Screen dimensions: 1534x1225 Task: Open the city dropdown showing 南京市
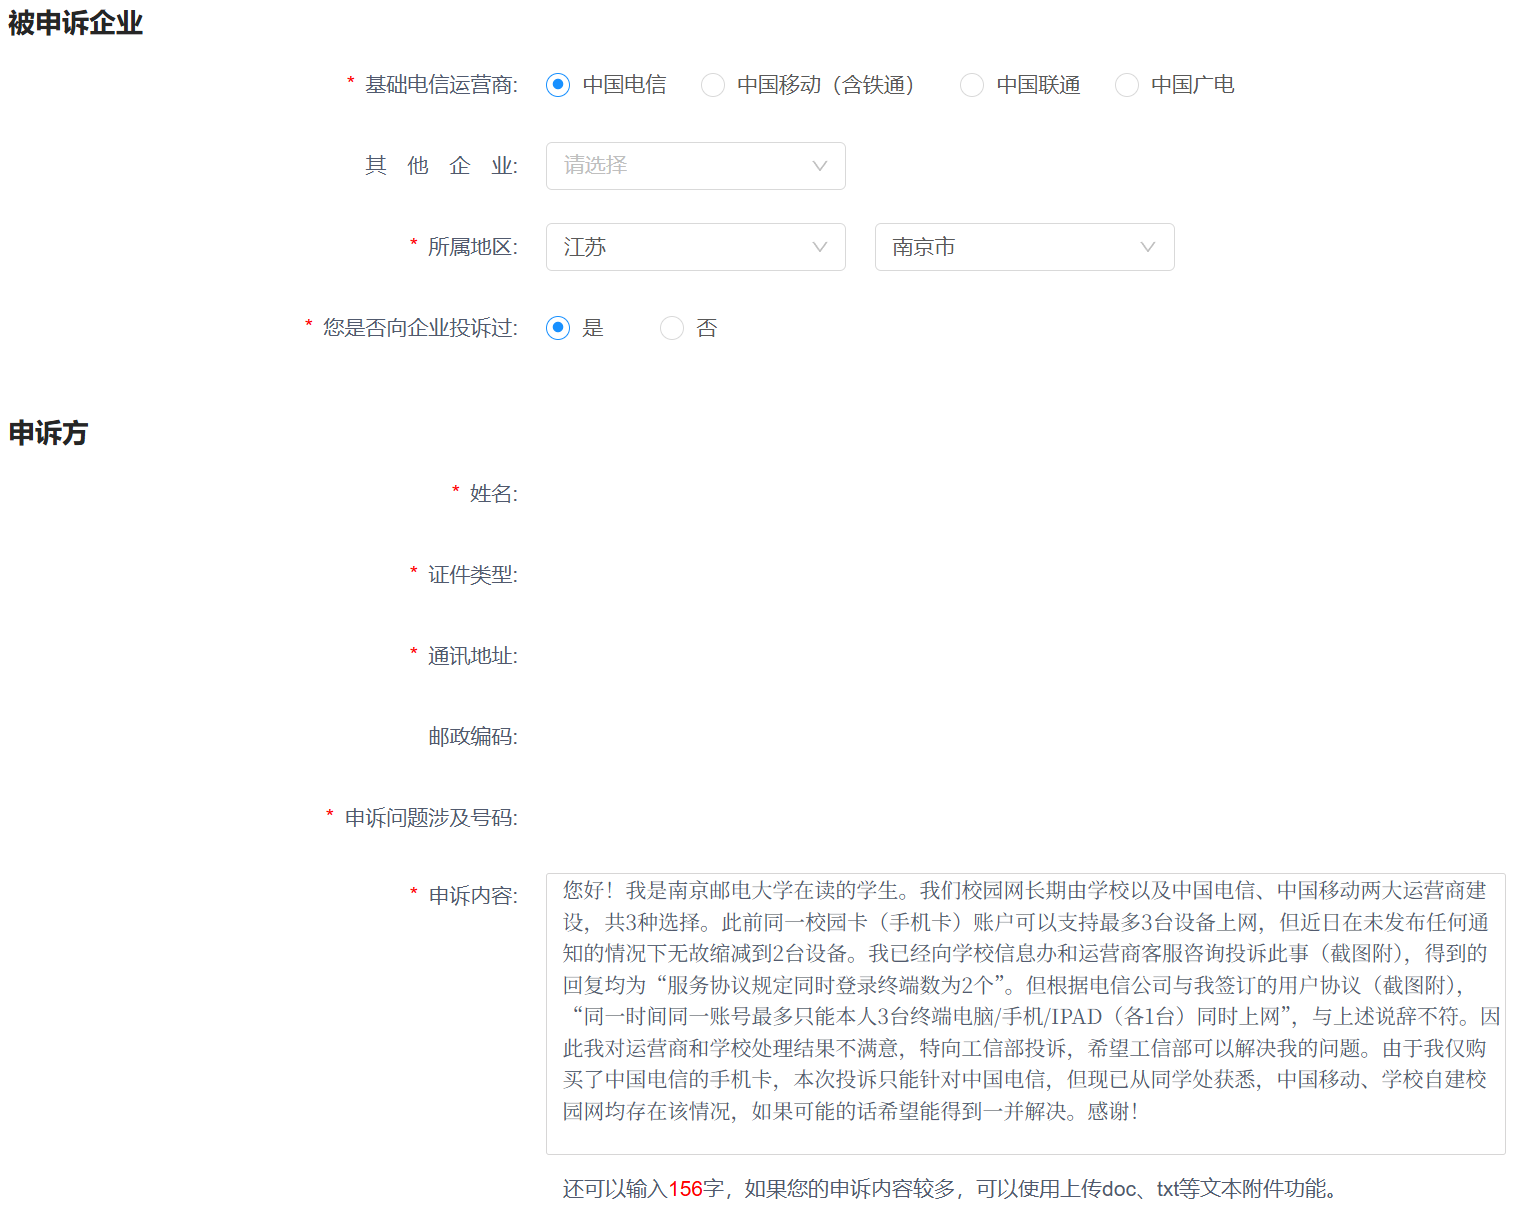[x=1024, y=247]
